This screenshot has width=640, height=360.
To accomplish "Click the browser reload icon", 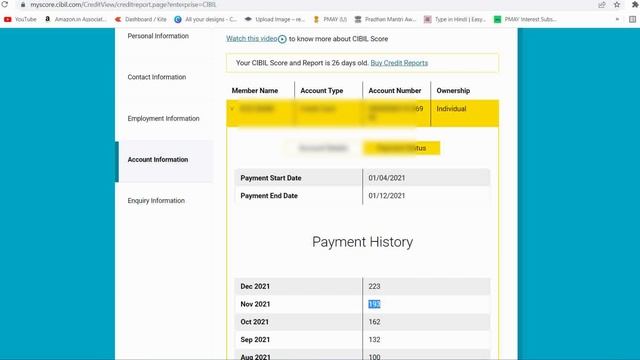I will (x=5, y=4).
